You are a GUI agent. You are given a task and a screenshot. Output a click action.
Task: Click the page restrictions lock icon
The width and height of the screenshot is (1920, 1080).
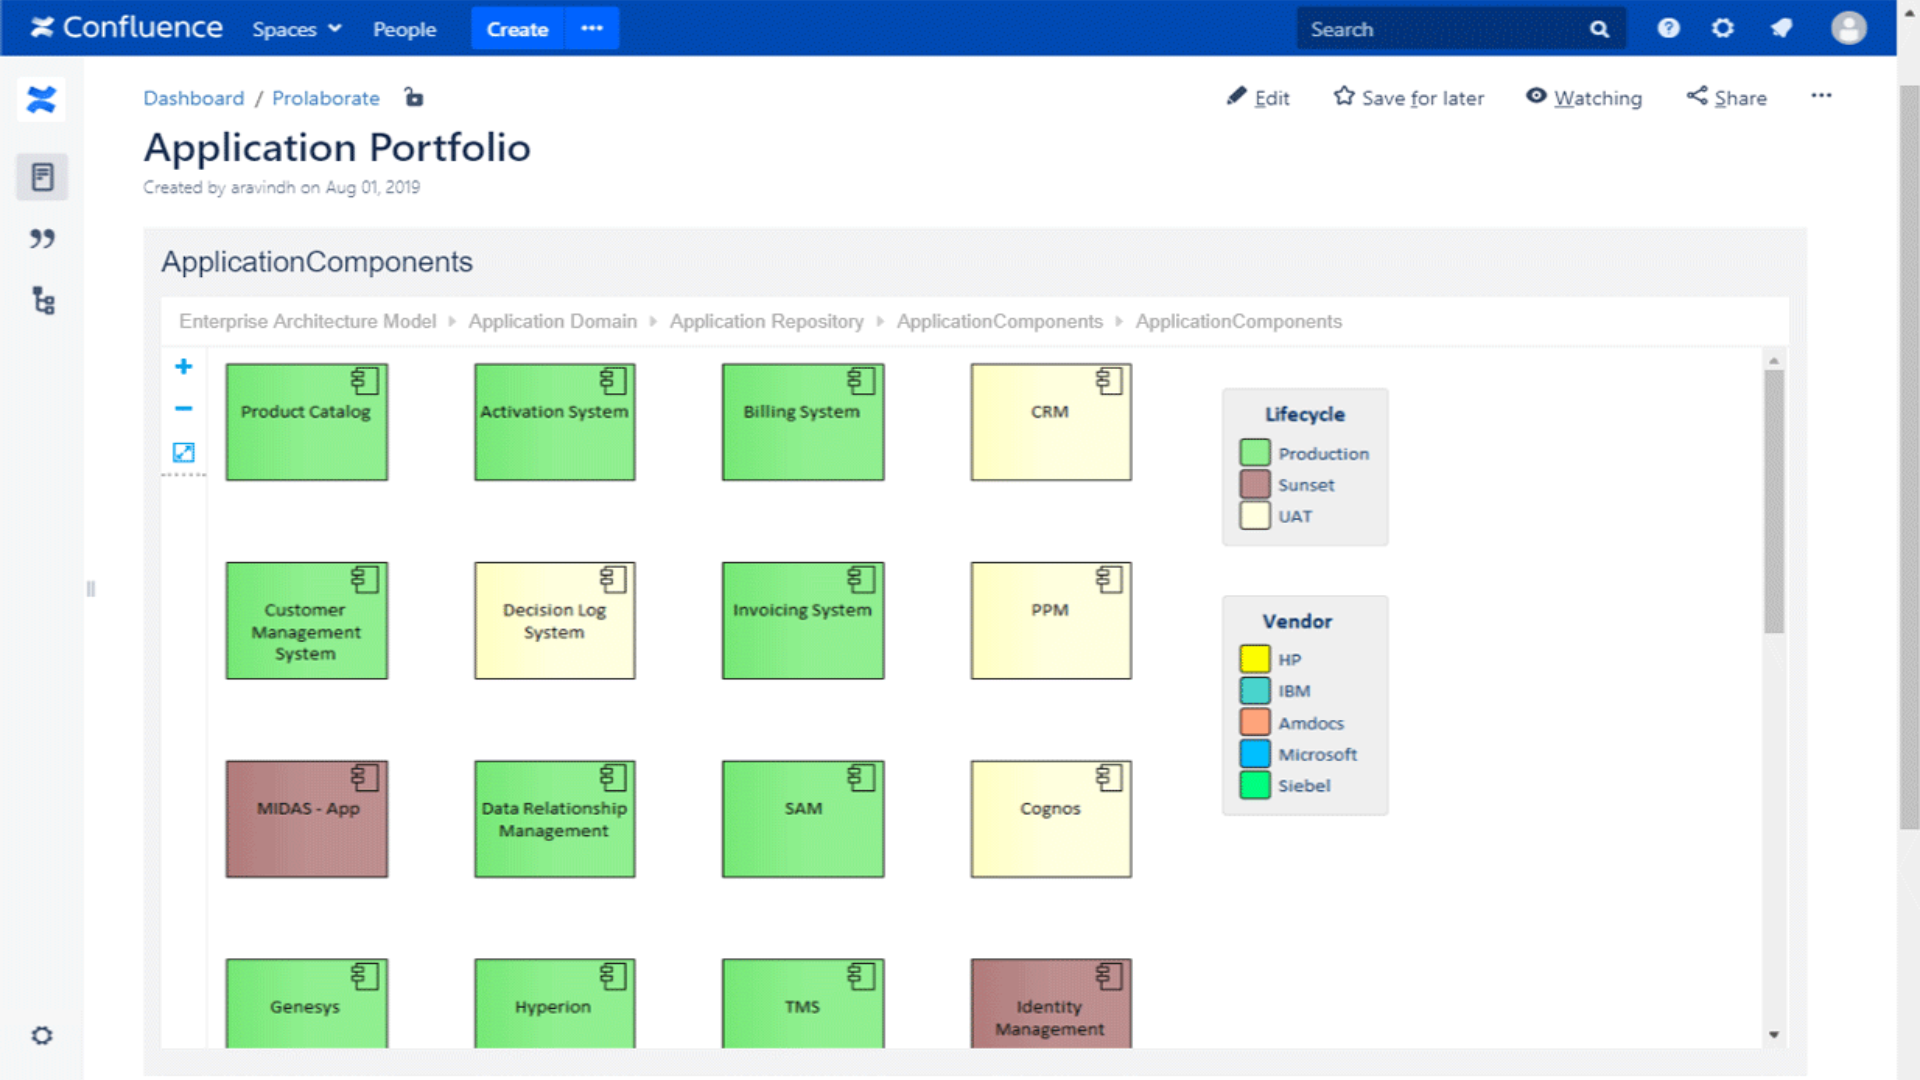tap(413, 98)
